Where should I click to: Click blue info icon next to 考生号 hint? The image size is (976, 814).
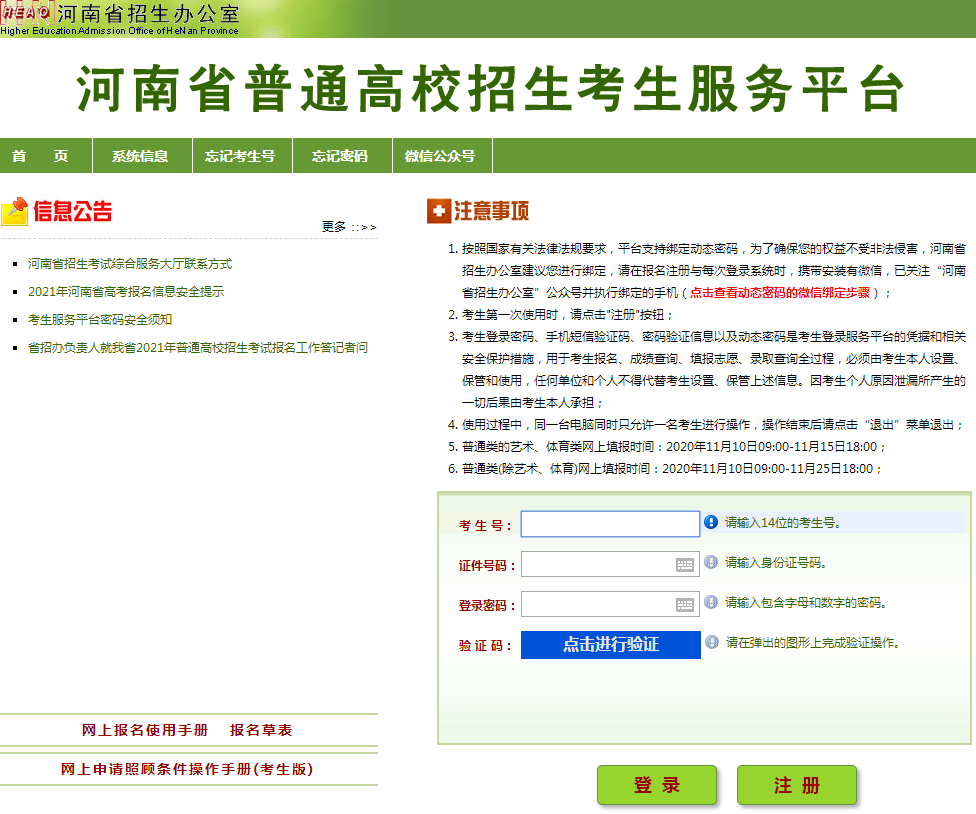pos(711,522)
